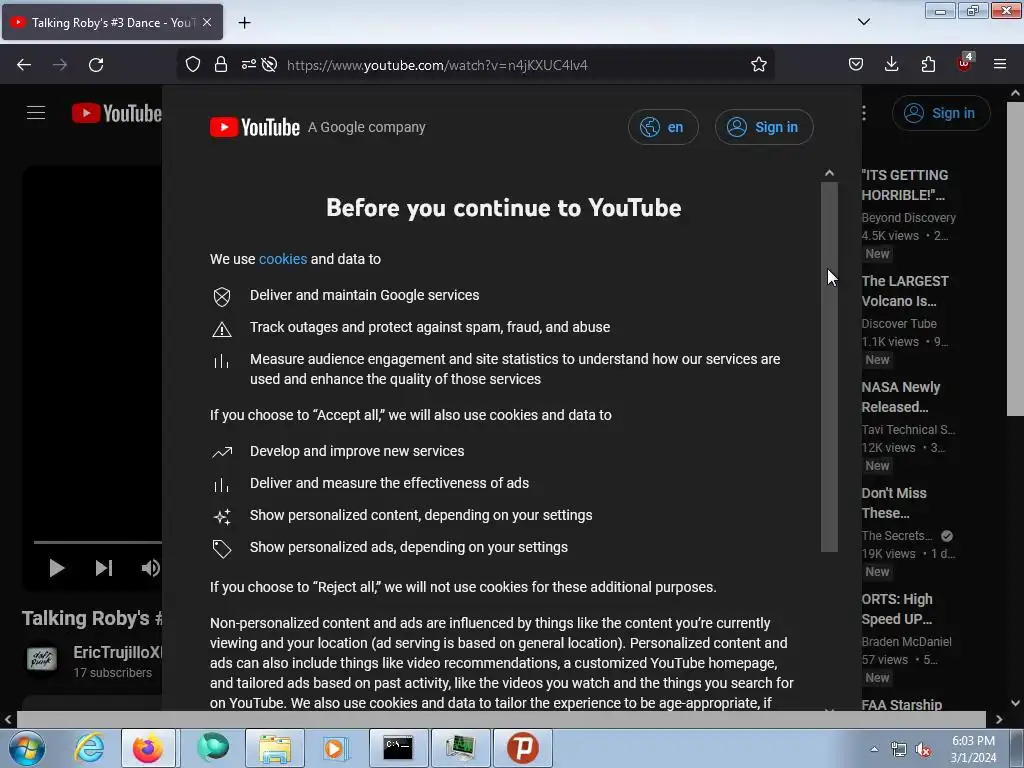This screenshot has width=1024, height=768.
Task: Open the EricTrujilloX channel name link
Action: (x=118, y=652)
